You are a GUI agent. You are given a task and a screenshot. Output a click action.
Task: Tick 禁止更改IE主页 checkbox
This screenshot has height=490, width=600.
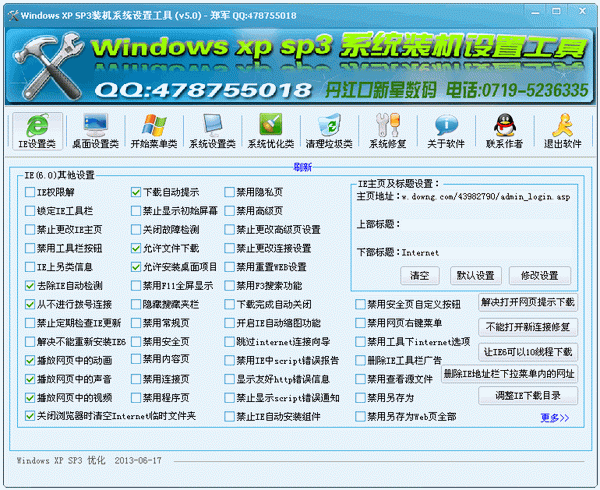pos(30,230)
